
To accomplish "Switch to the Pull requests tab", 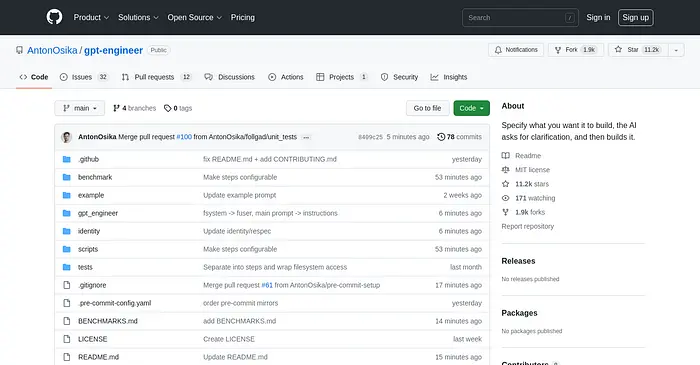I will [156, 77].
